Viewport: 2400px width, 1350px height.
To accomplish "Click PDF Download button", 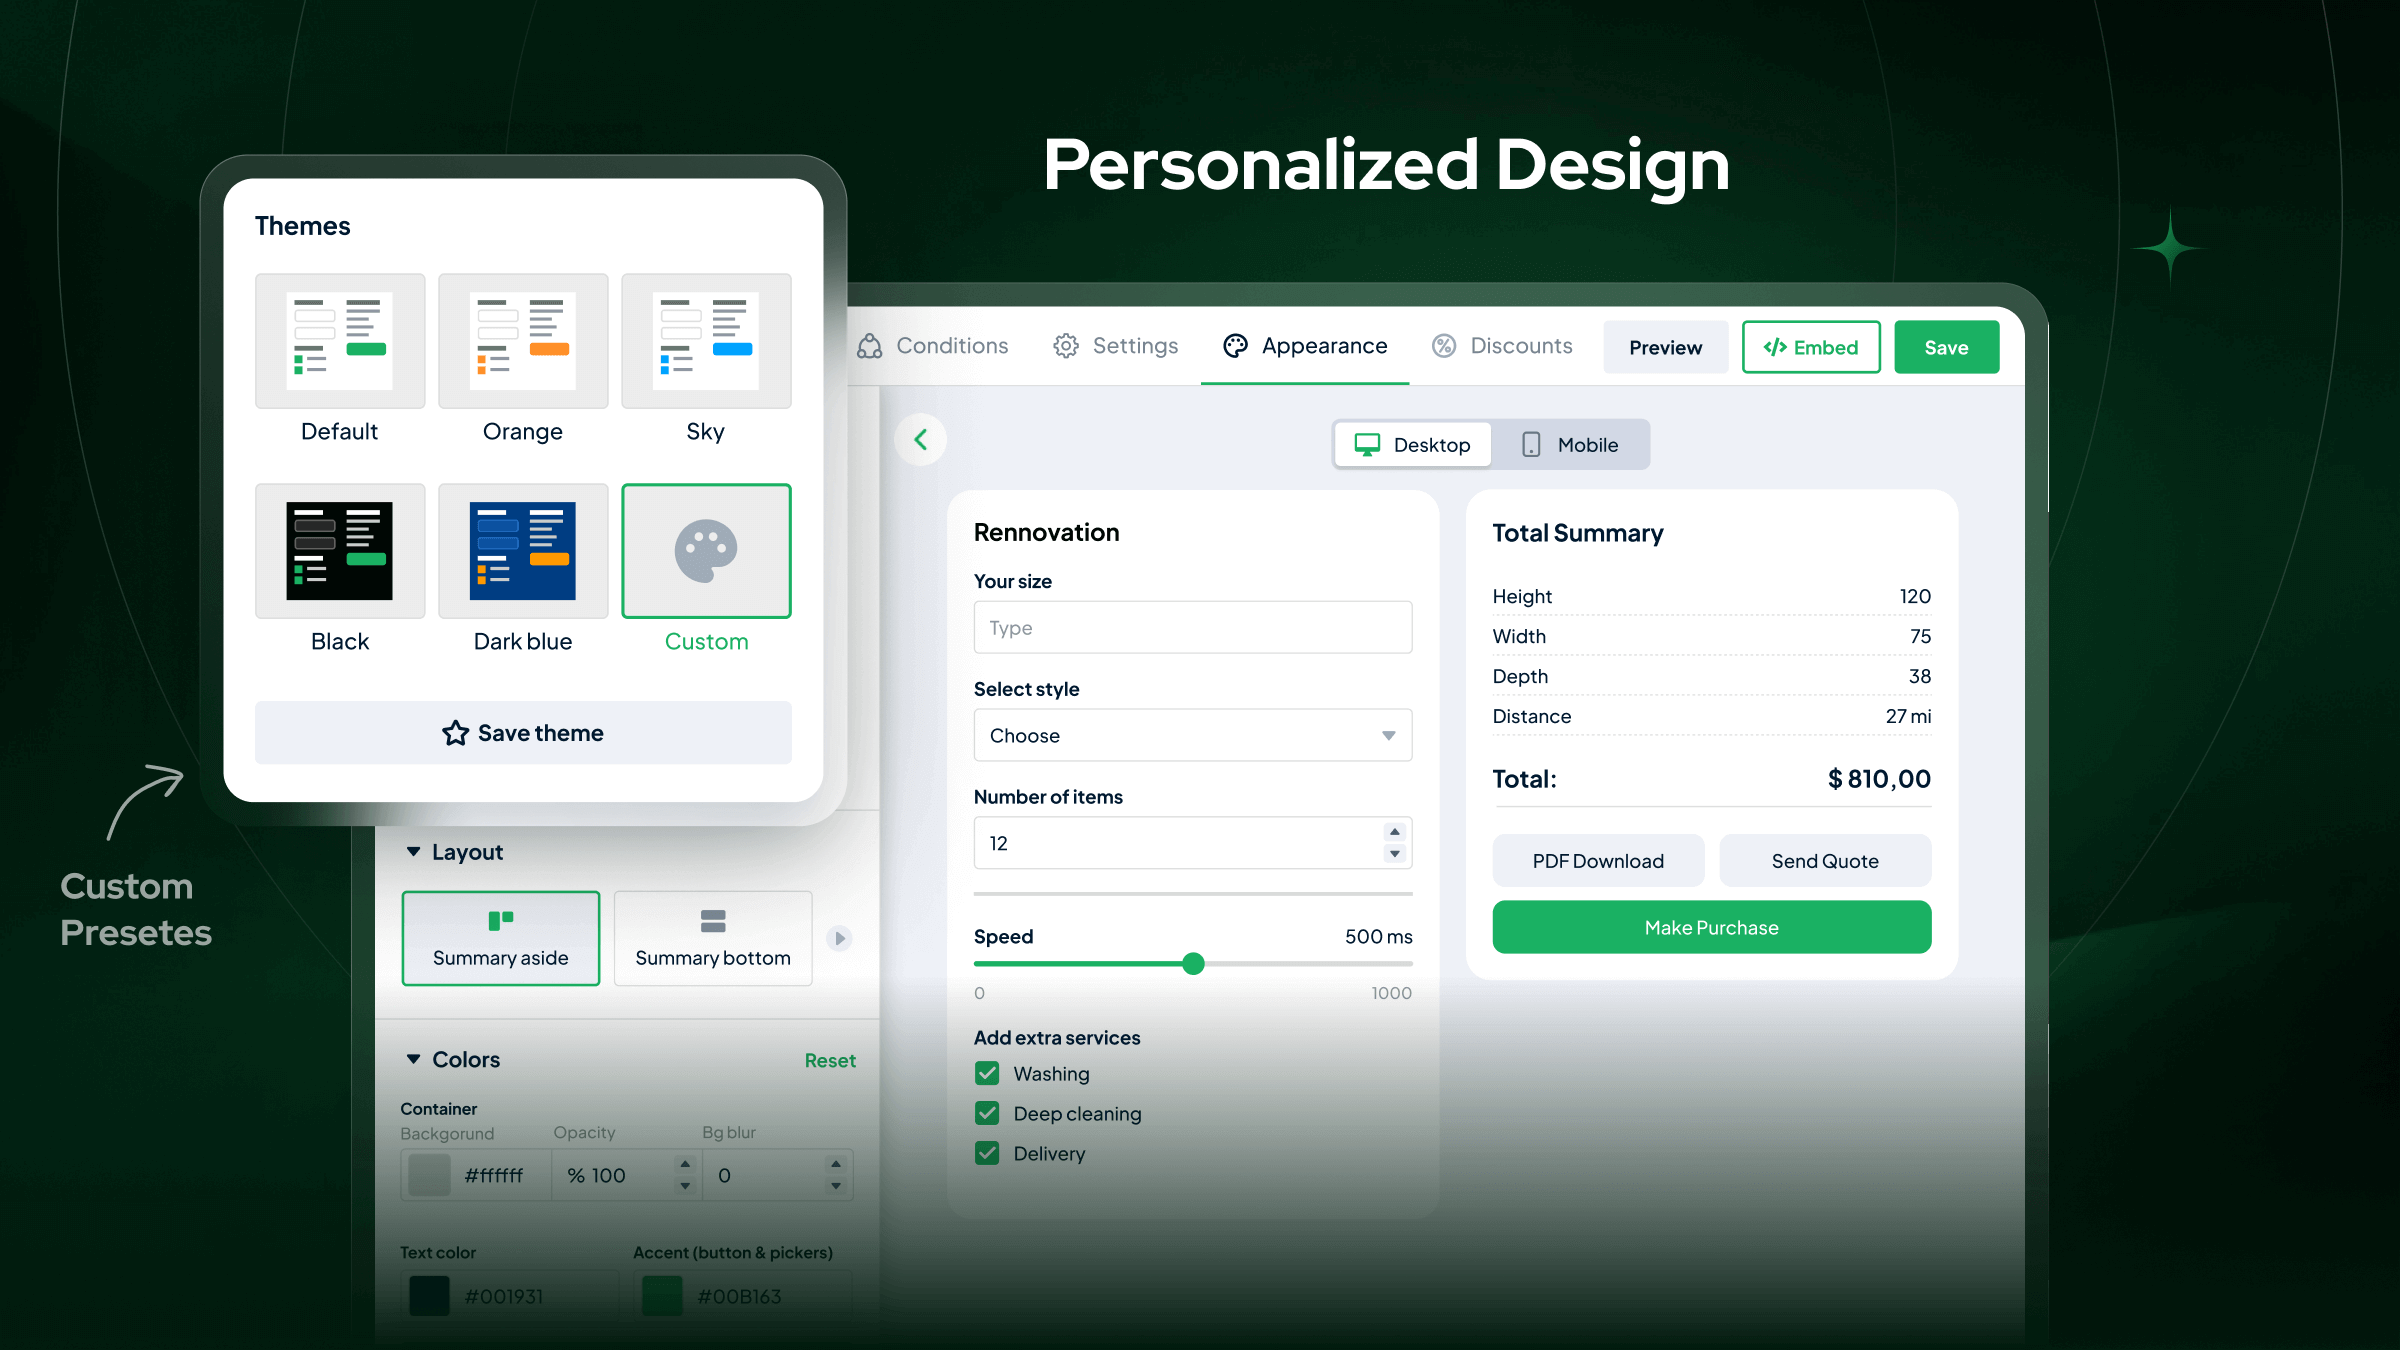I will click(x=1597, y=860).
